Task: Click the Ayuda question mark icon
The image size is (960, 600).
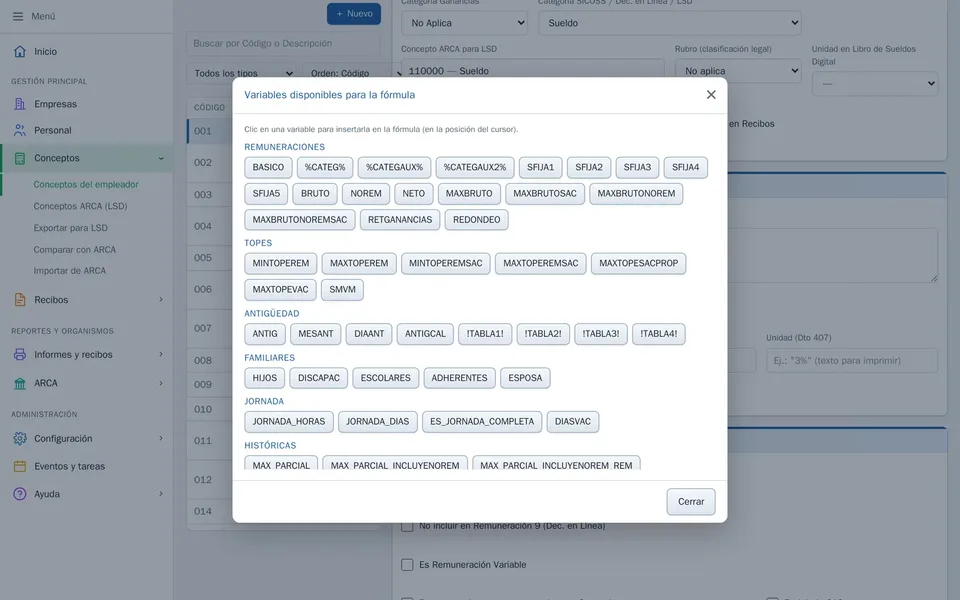Action: pos(20,494)
